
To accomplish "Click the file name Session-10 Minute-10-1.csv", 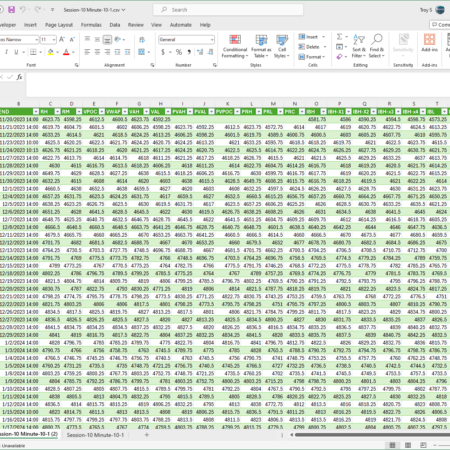I will click(92, 10).
